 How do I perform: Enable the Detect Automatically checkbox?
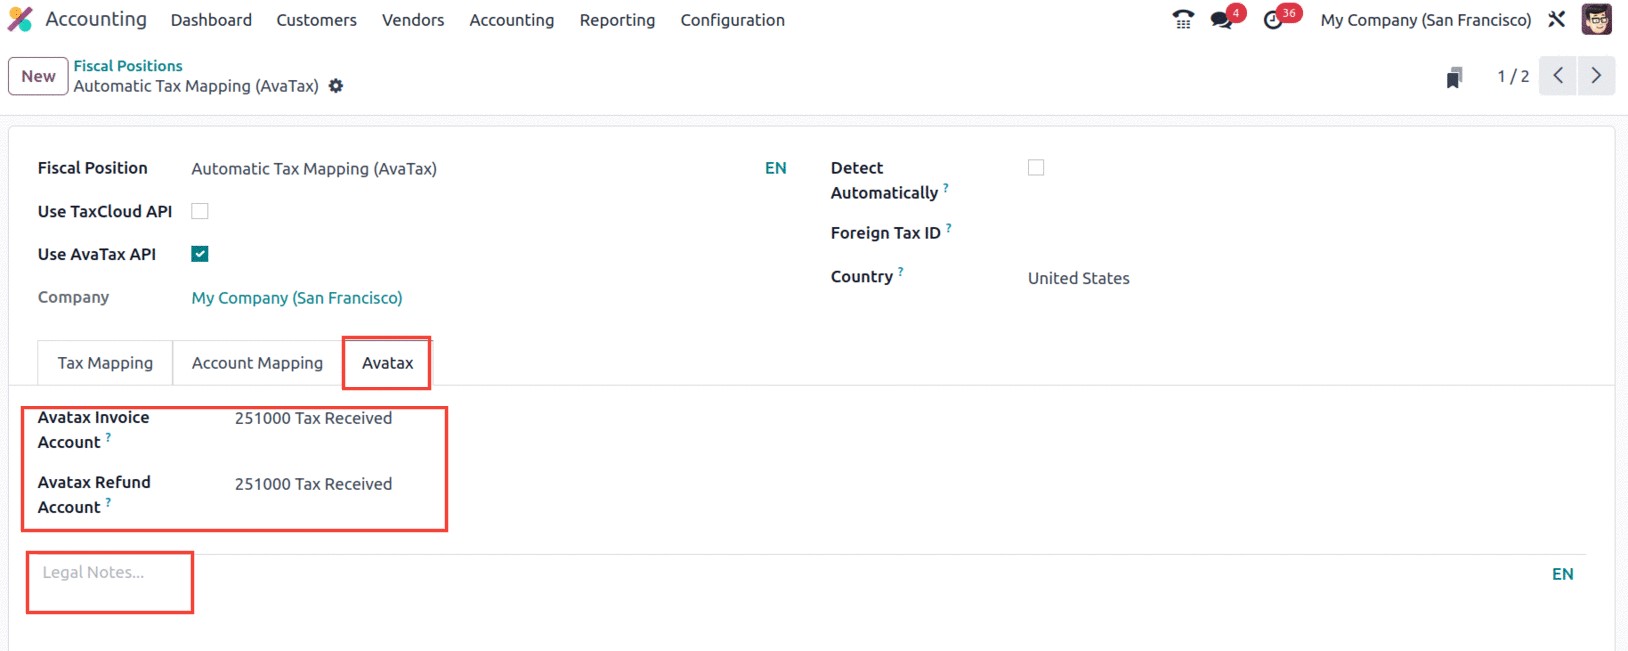1036,168
